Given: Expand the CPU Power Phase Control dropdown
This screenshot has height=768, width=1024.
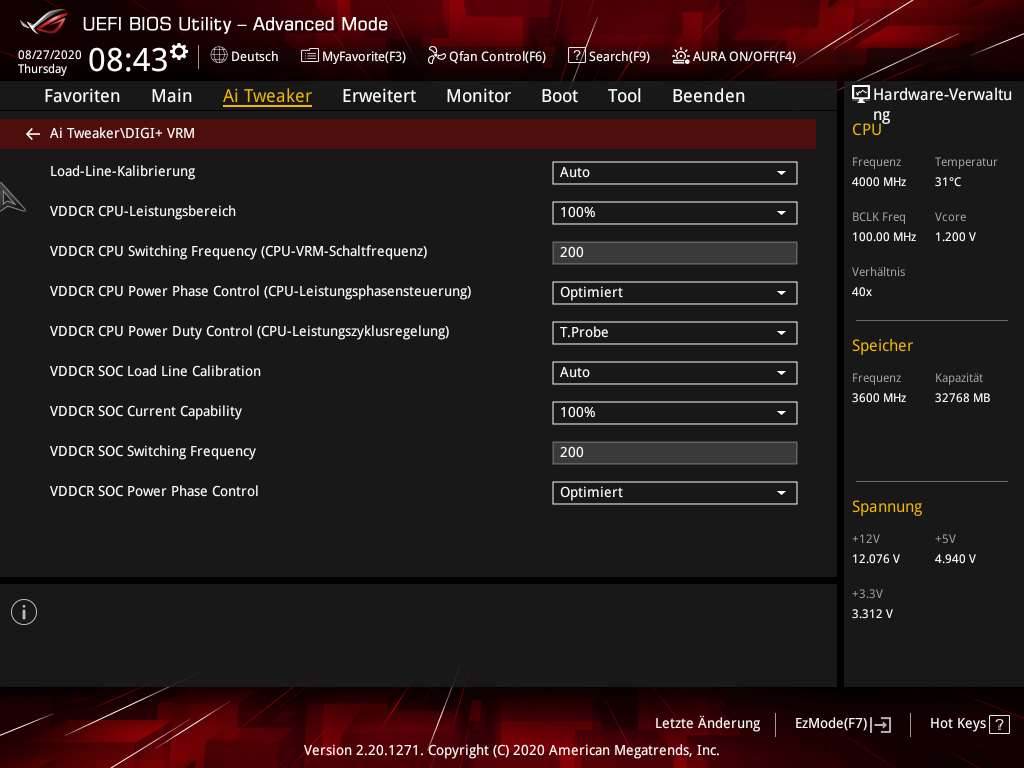Looking at the screenshot, I should coord(675,293).
